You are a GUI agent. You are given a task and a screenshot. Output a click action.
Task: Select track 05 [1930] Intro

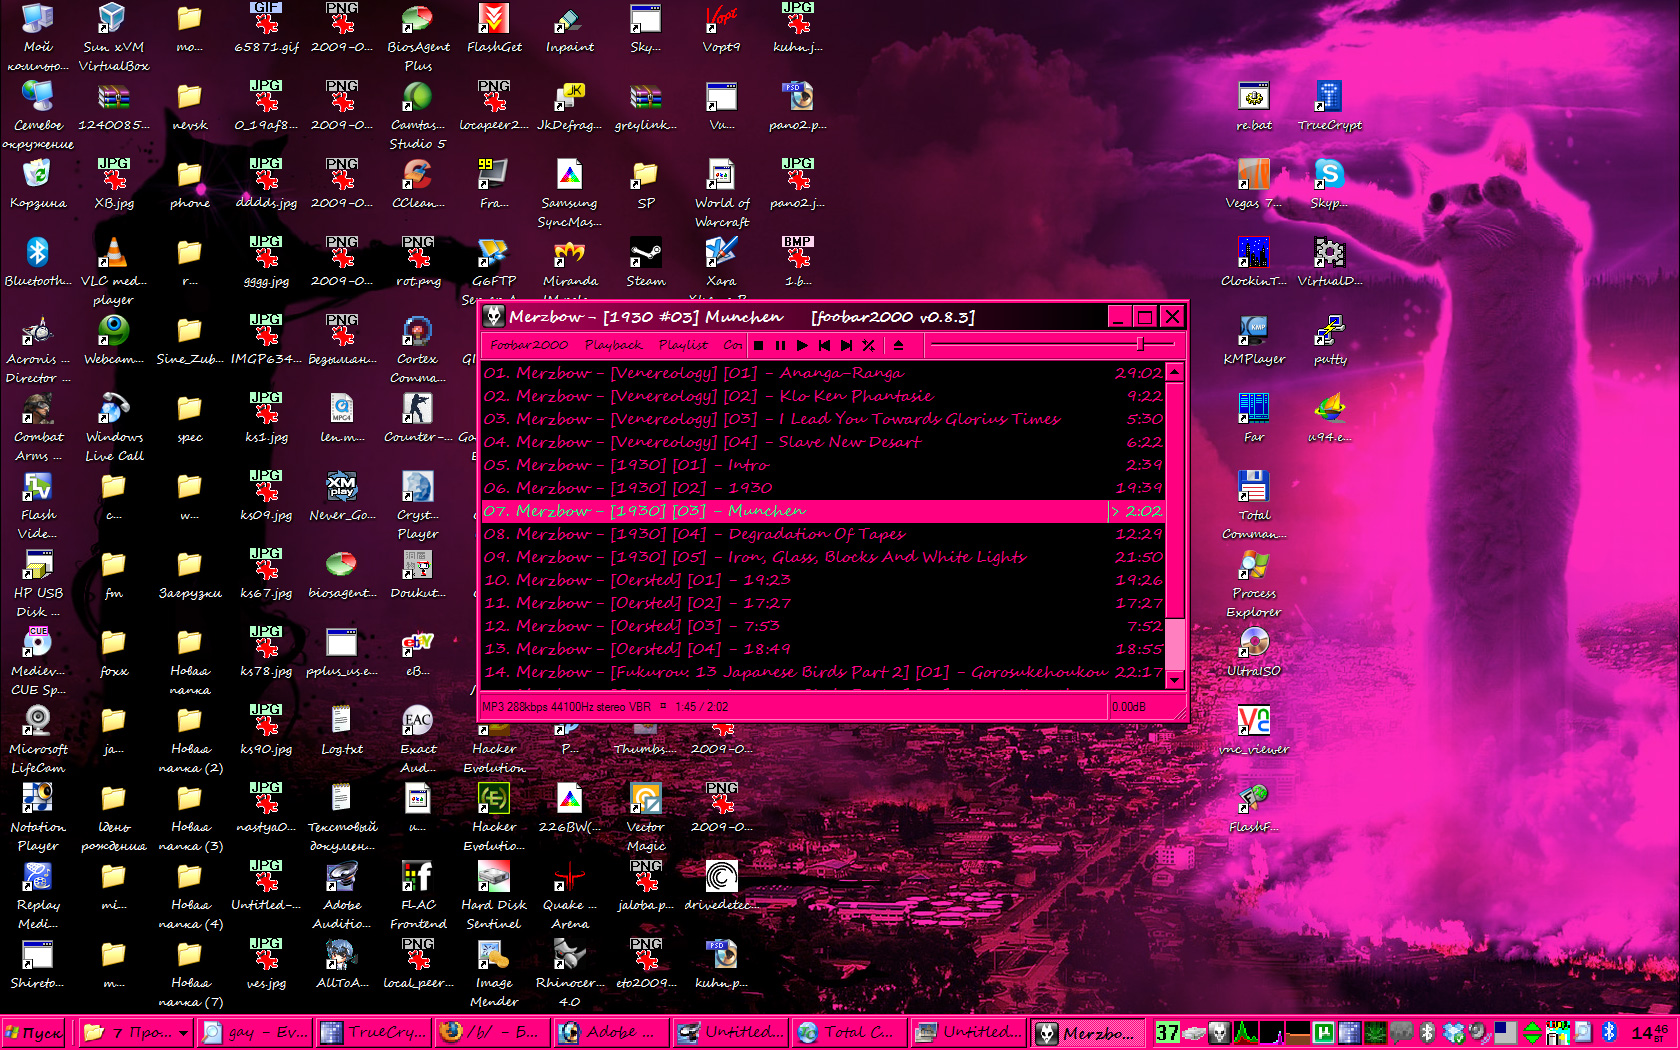tap(822, 465)
